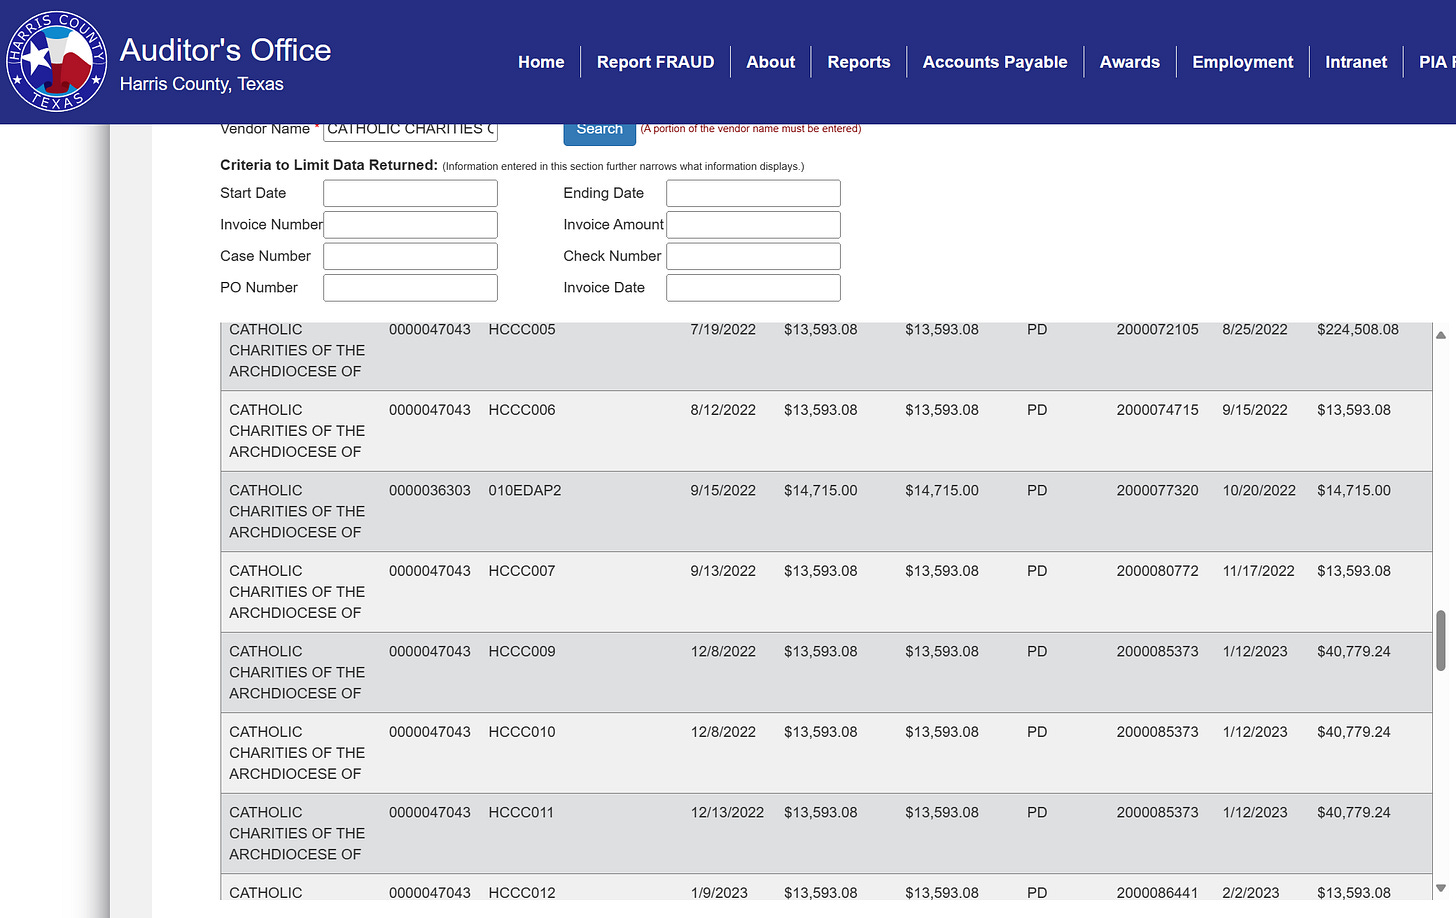1456x918 pixels.
Task: Click check number 2000080772
Action: click(x=1157, y=571)
